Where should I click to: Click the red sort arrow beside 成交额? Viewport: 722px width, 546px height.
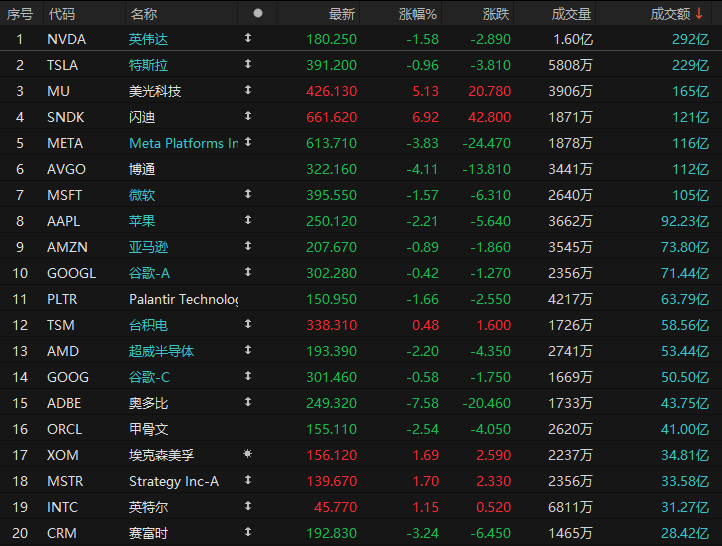point(699,14)
